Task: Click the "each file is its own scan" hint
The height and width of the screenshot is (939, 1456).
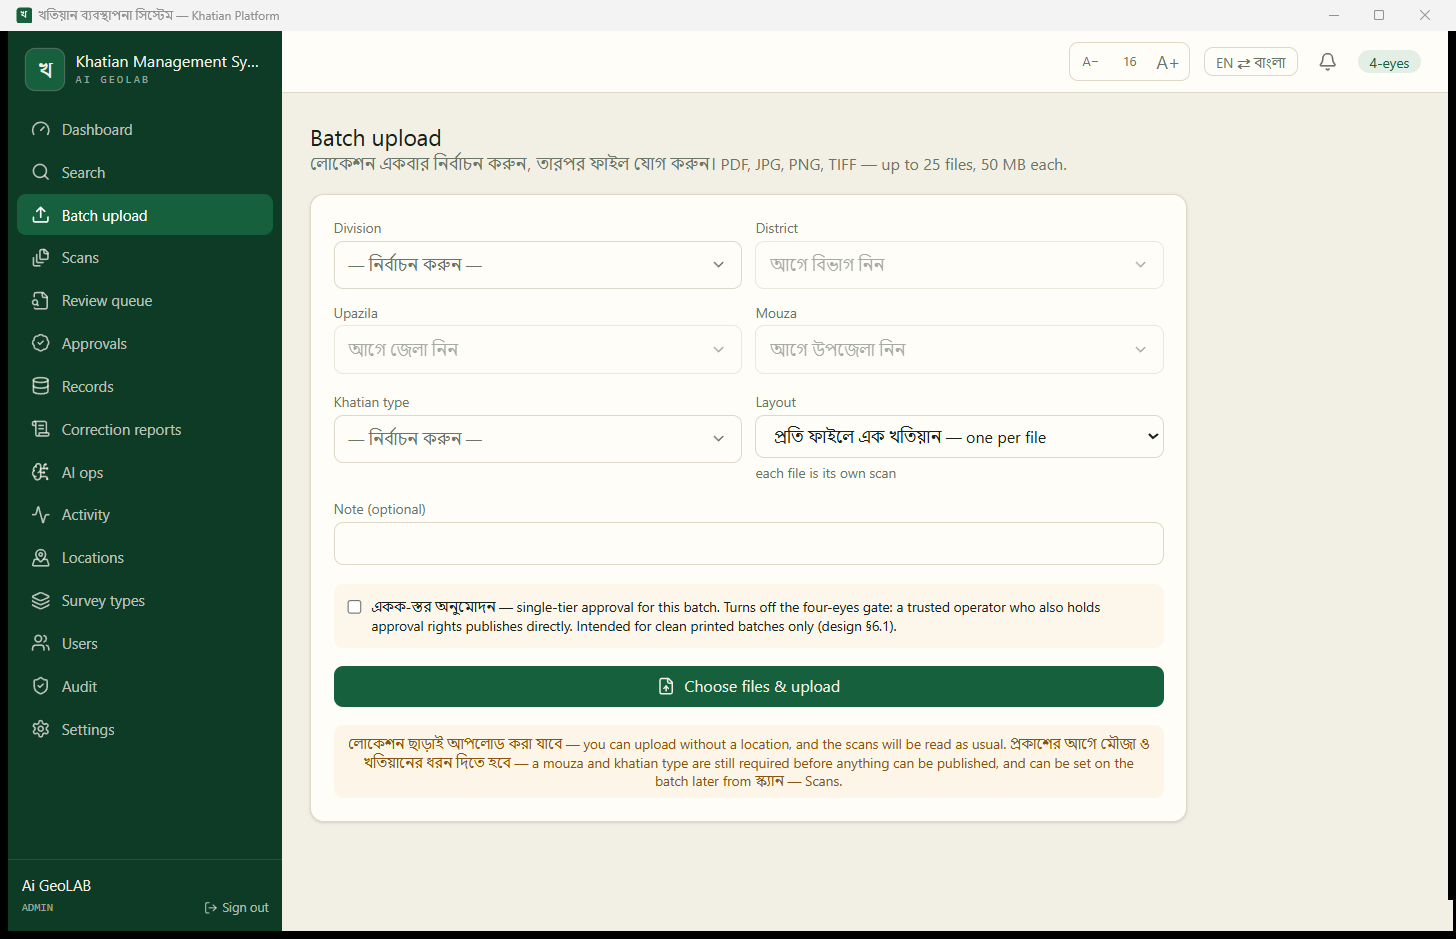Action: click(826, 474)
